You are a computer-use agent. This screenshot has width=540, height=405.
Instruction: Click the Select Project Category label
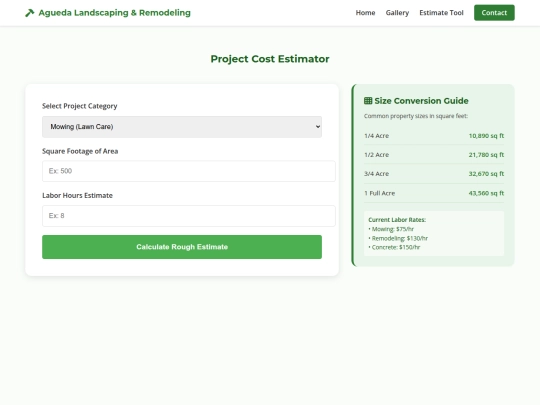80,106
